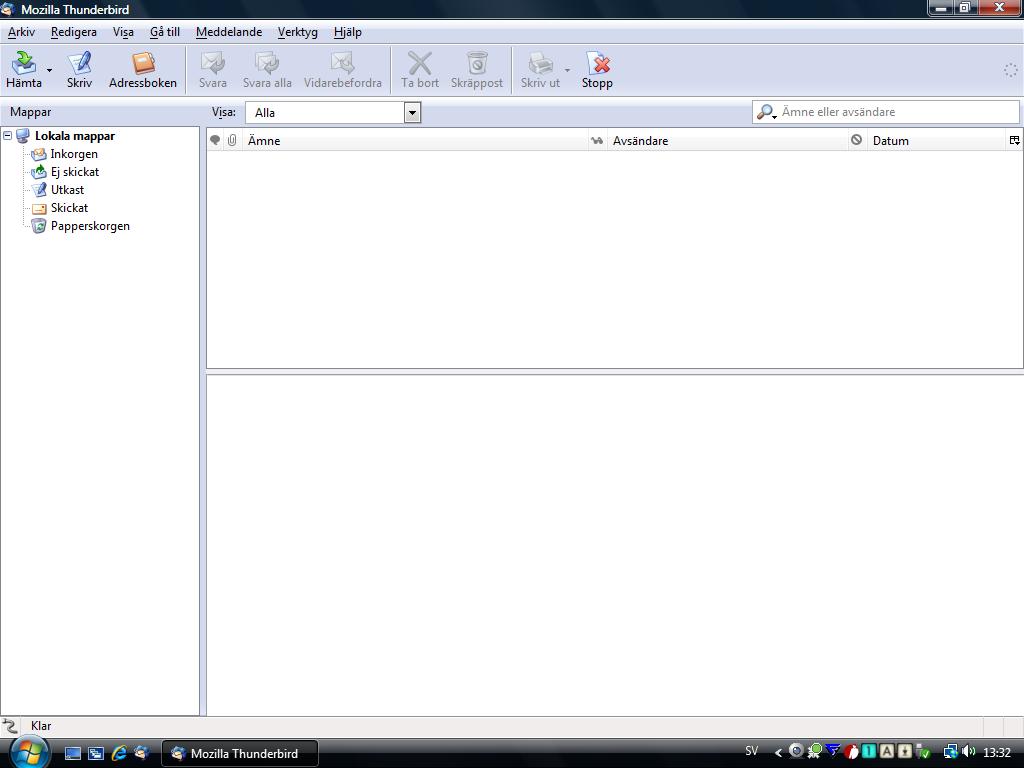The width and height of the screenshot is (1024, 768).
Task: Click the Svara reply button
Action: click(213, 70)
